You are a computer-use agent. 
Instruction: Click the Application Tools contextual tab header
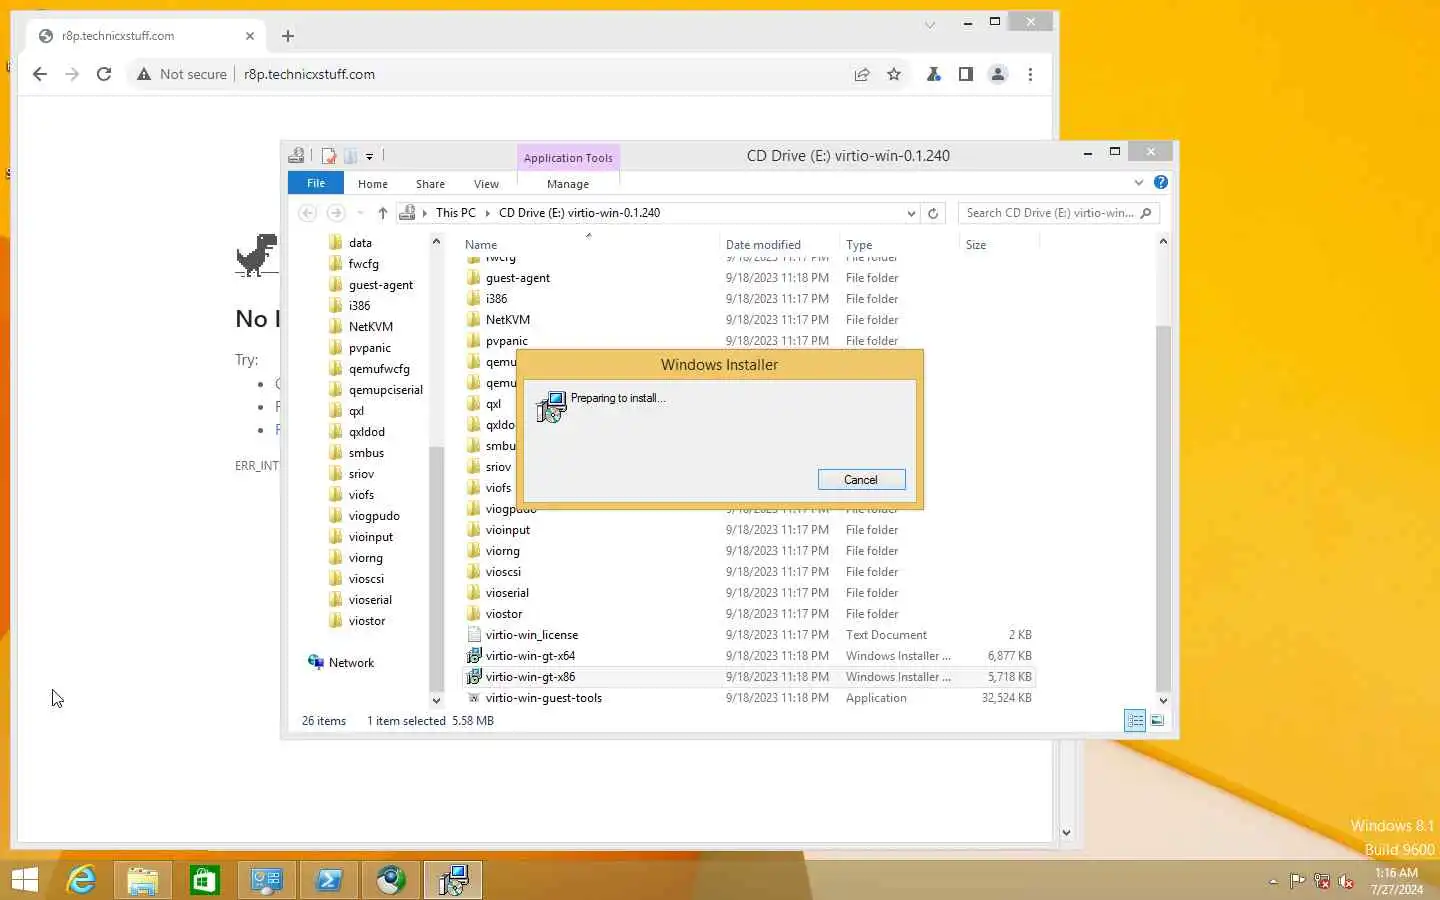click(568, 157)
